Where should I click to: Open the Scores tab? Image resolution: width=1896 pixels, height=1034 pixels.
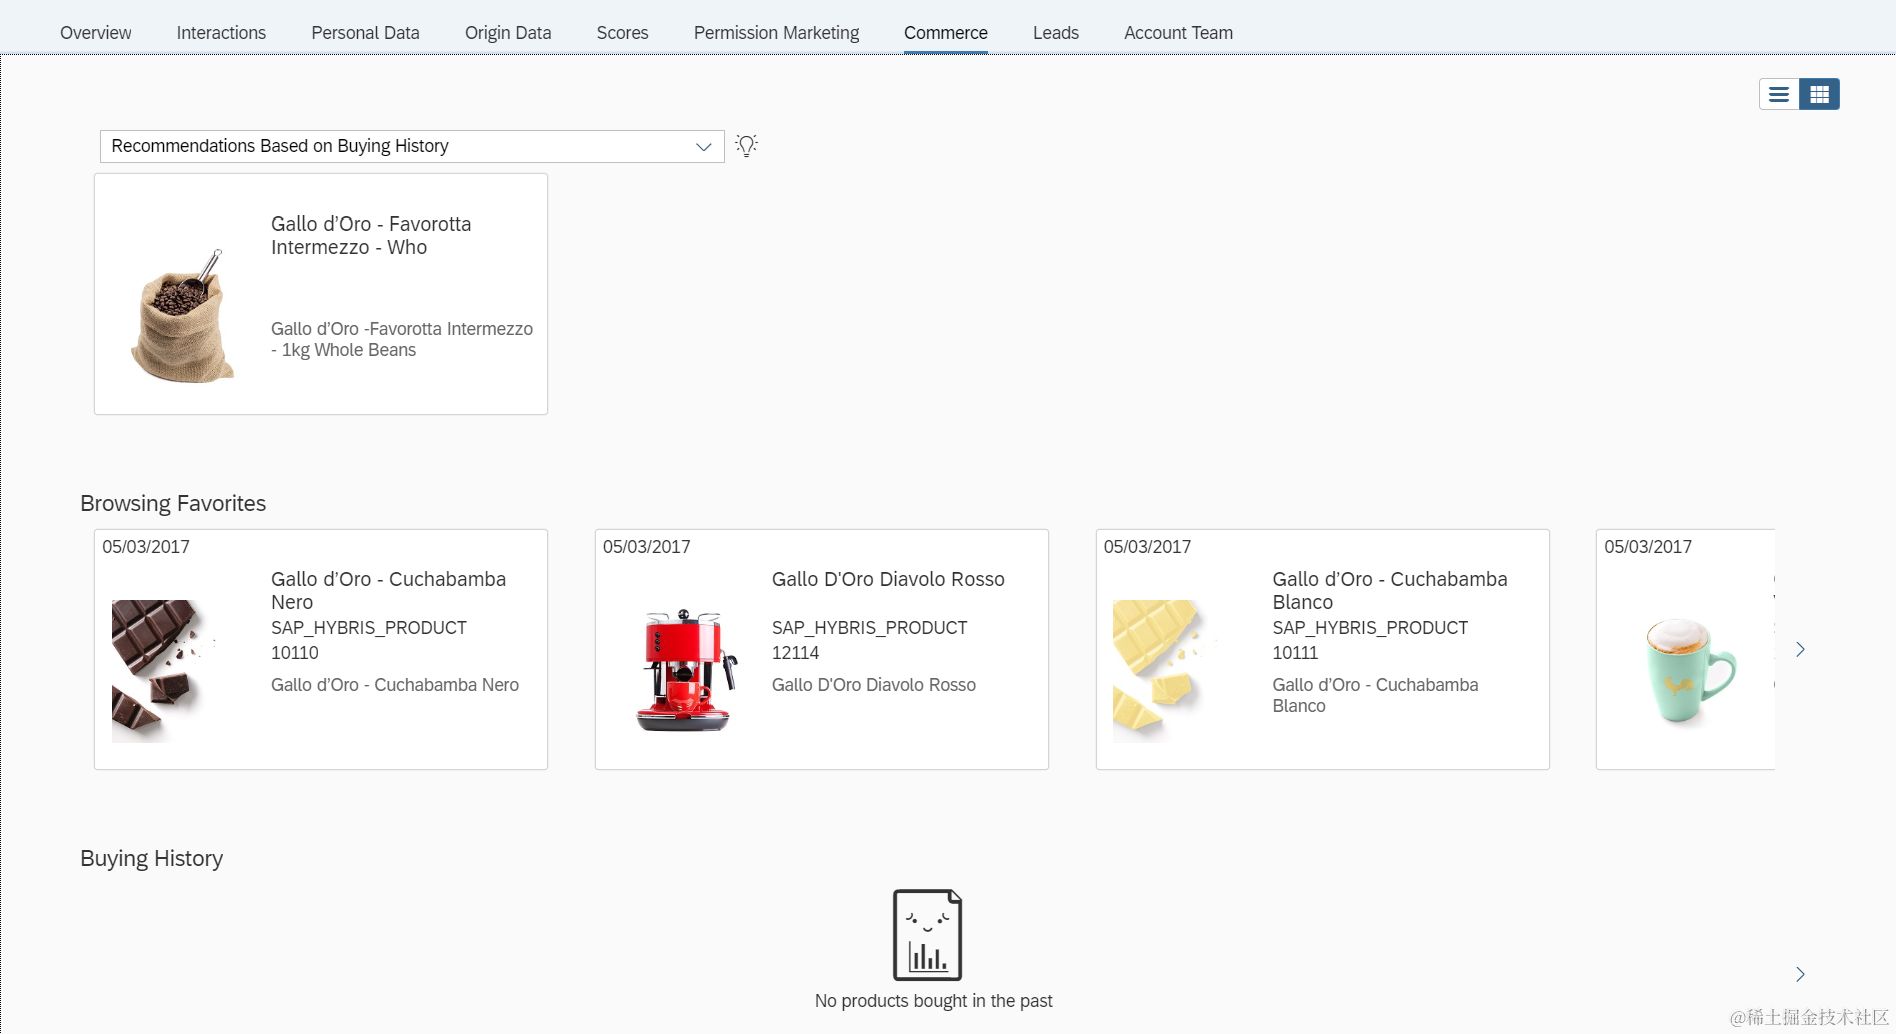[x=622, y=33]
